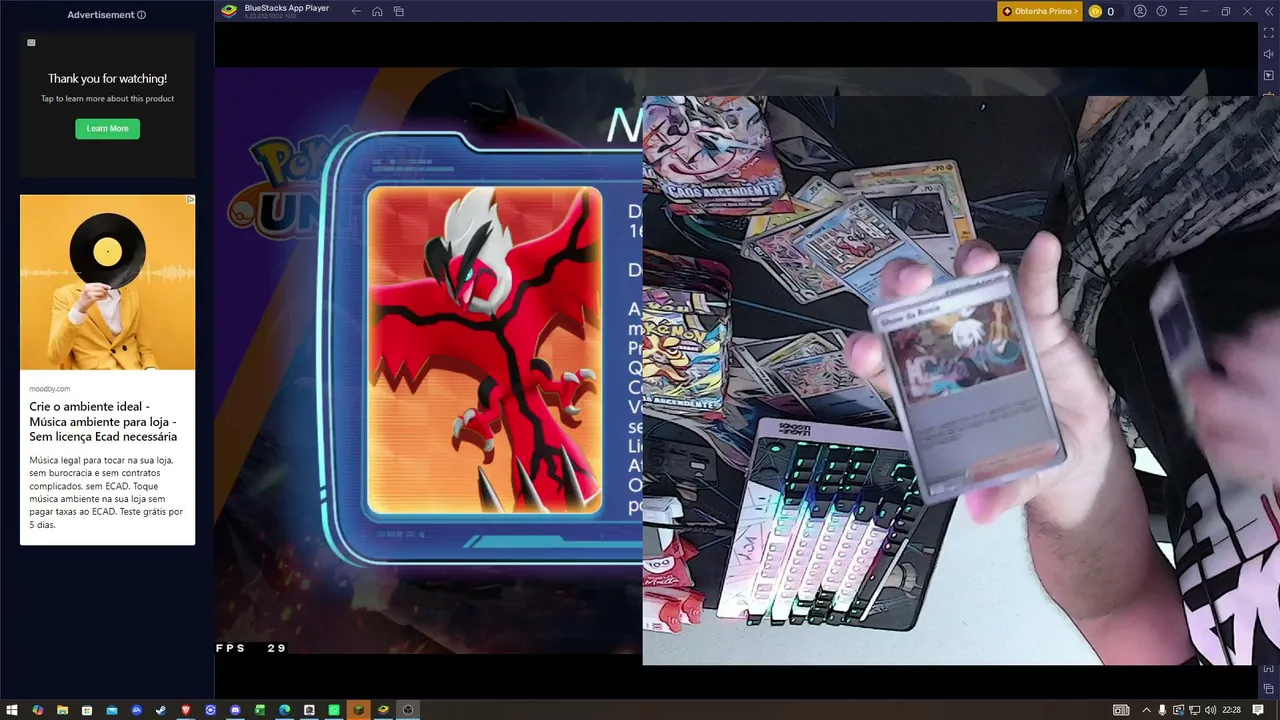The image size is (1280, 720).
Task: Open WhatsApp from the taskbar
Action: coord(334,710)
